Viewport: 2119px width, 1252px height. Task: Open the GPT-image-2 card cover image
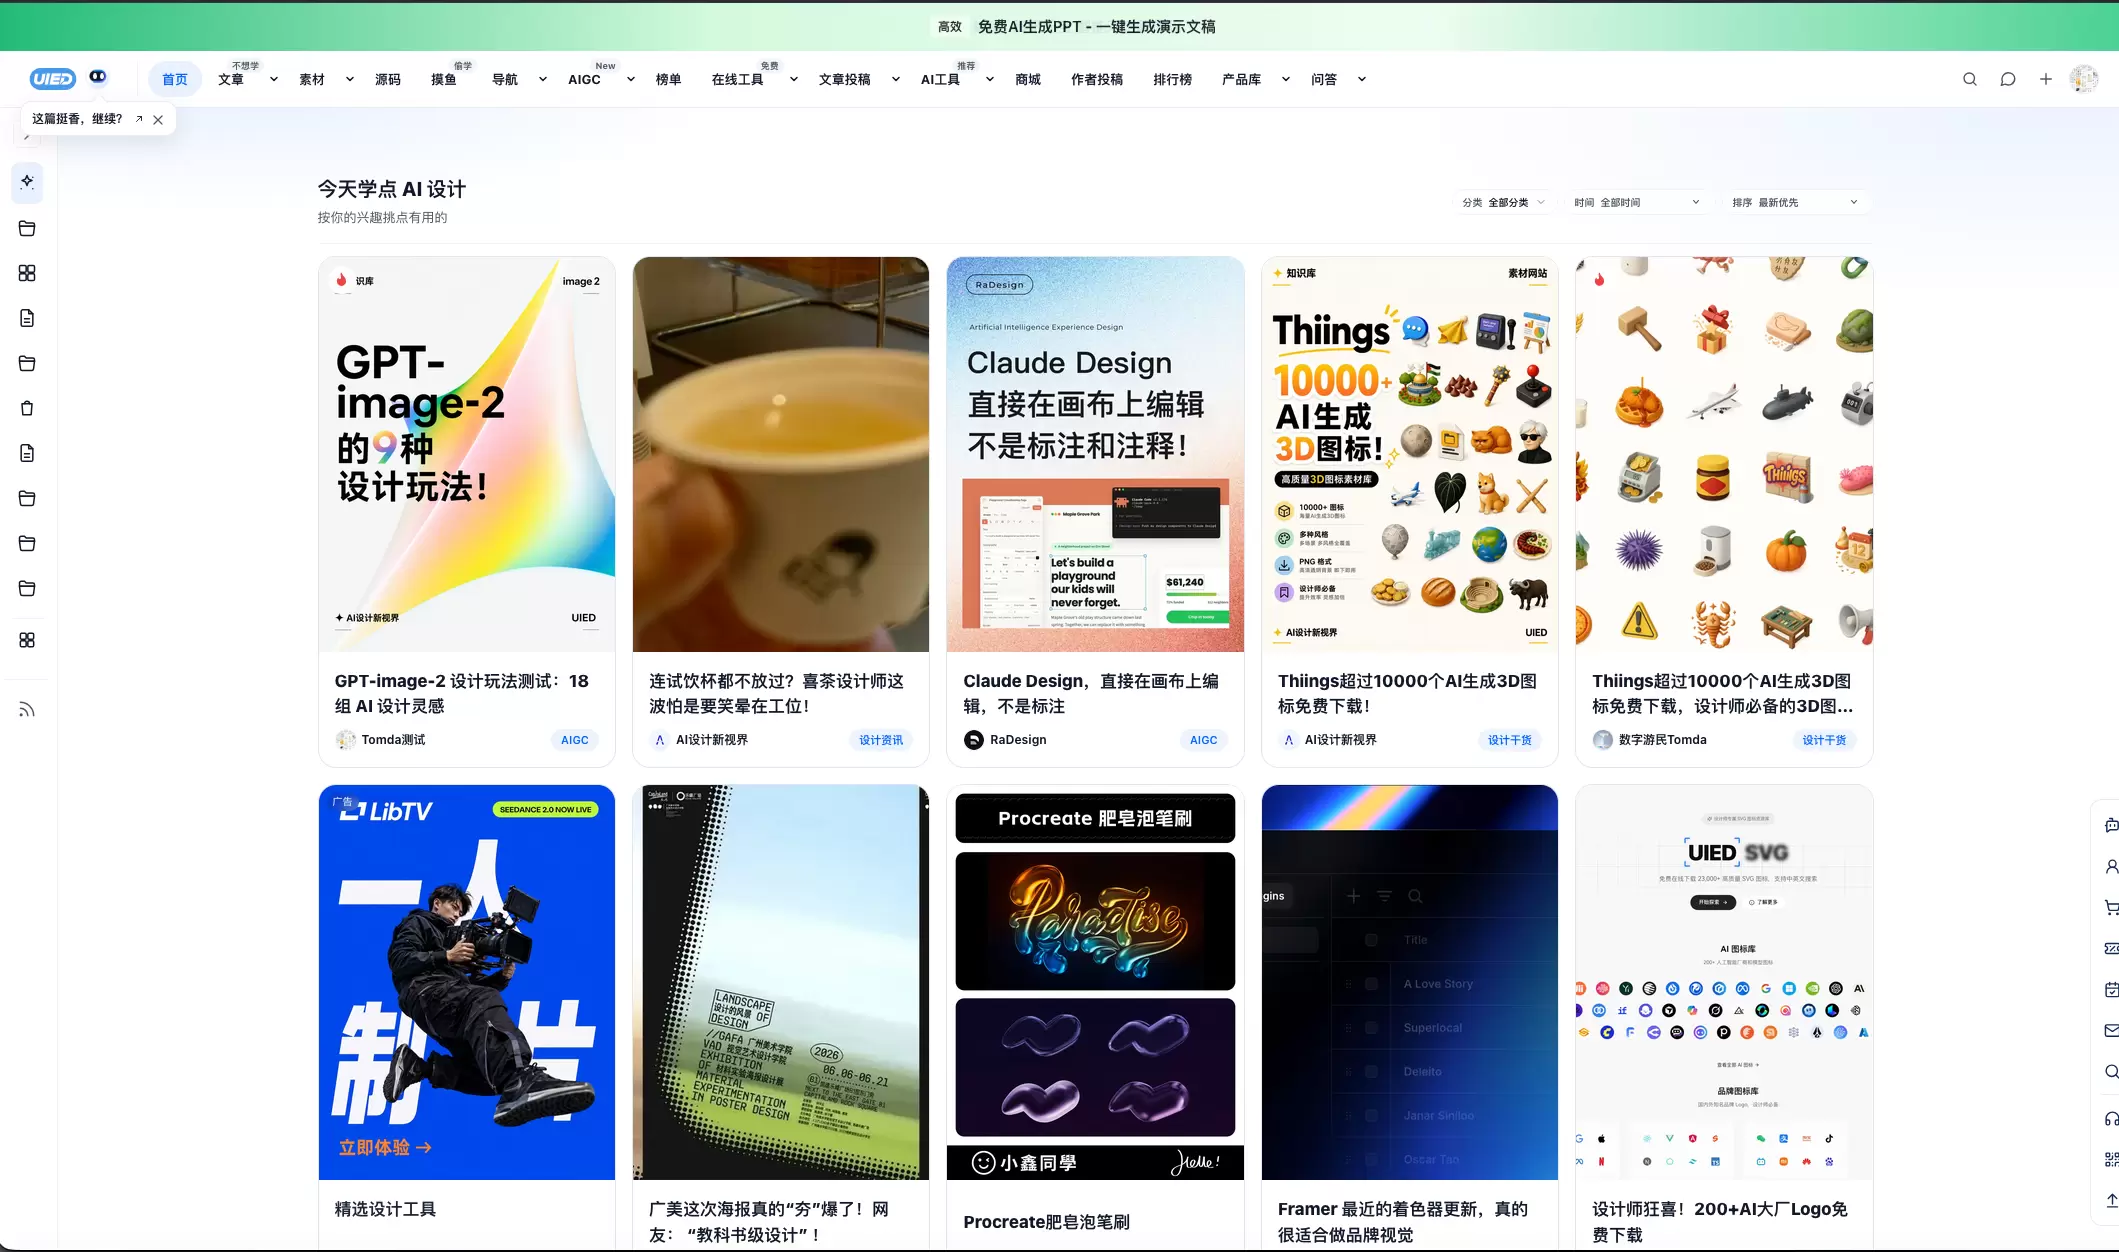pos(467,454)
